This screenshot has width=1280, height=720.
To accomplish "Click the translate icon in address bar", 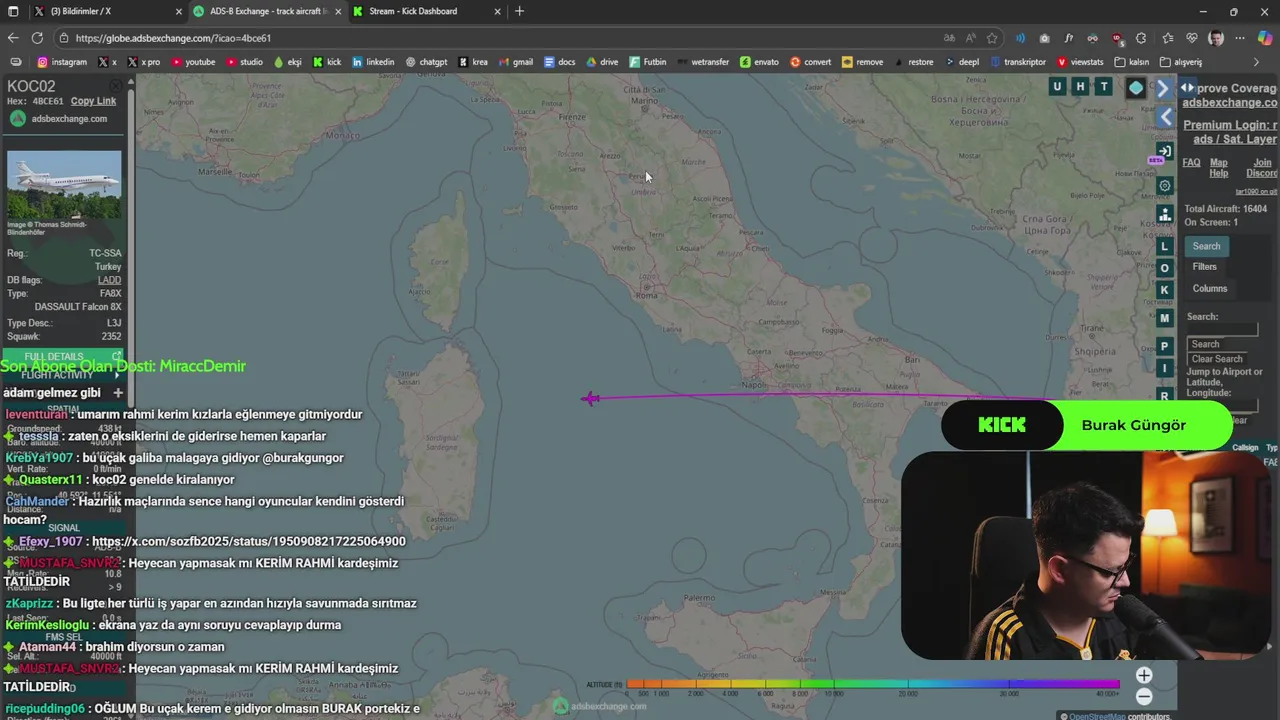I will pos(948,38).
